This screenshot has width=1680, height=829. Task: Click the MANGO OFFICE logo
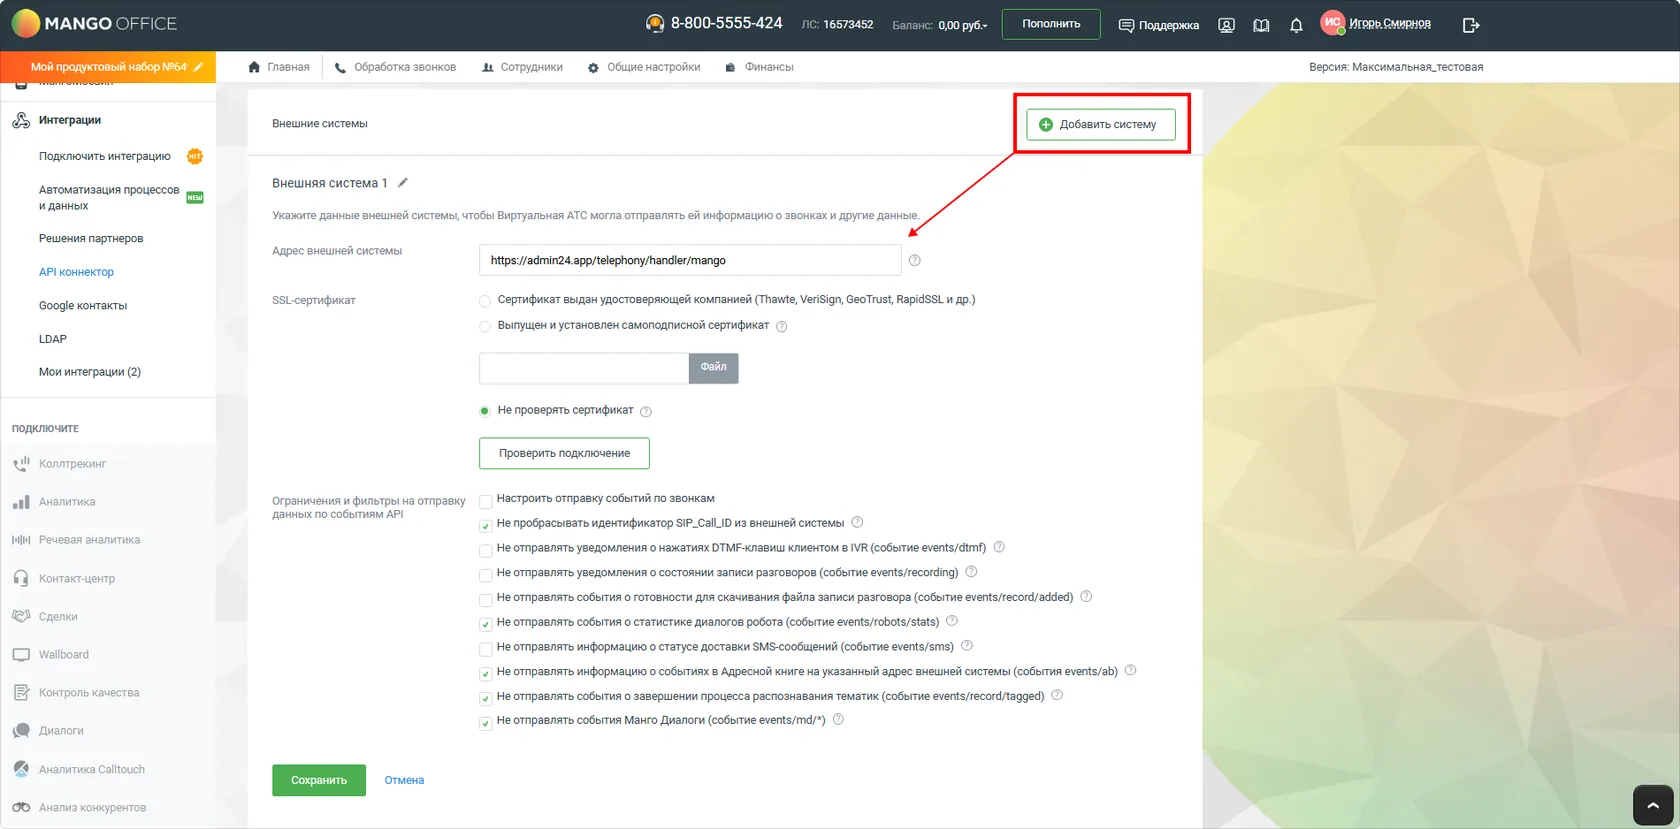click(x=94, y=23)
